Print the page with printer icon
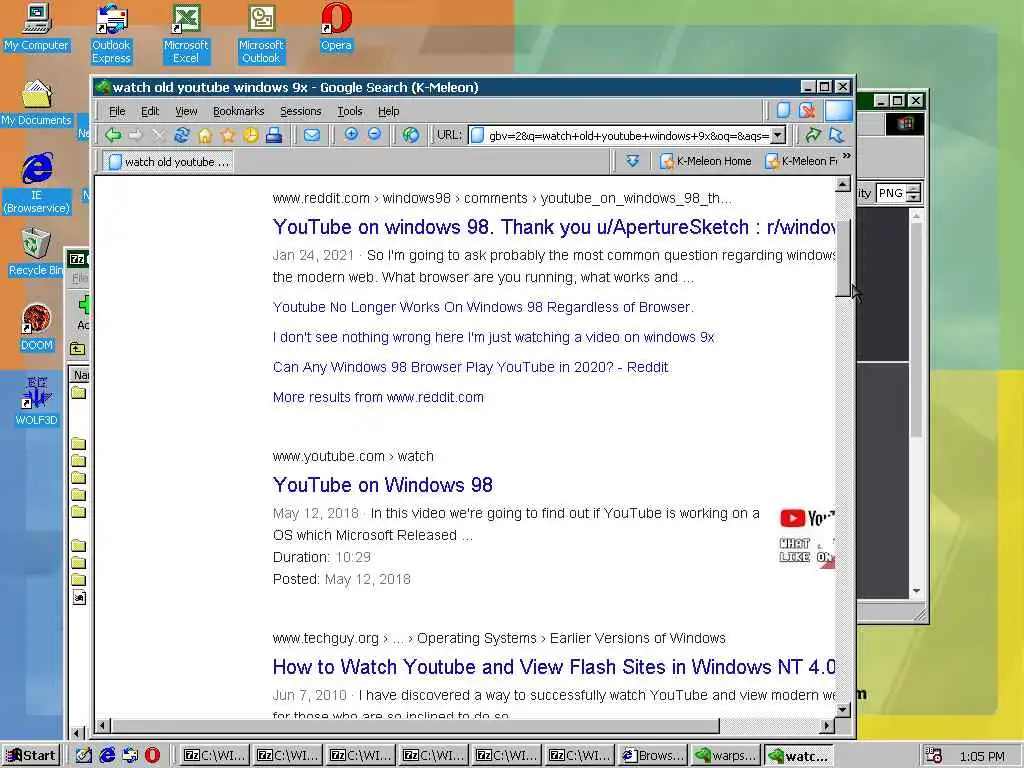1024x768 pixels. pos(274,135)
